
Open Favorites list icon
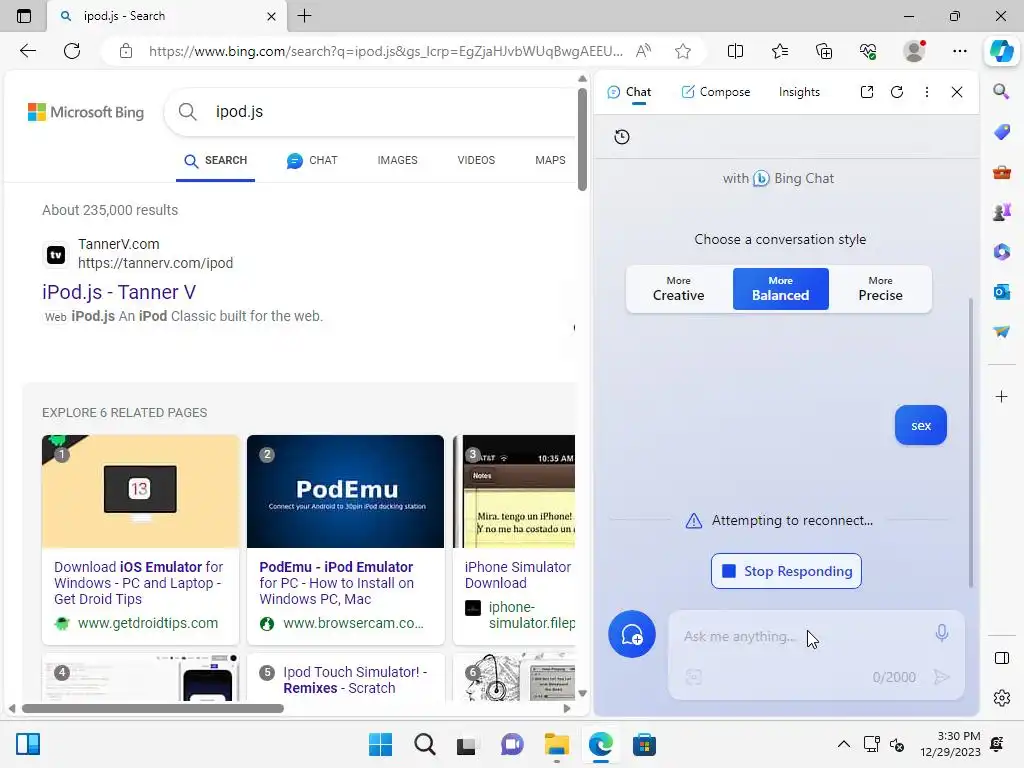click(780, 51)
